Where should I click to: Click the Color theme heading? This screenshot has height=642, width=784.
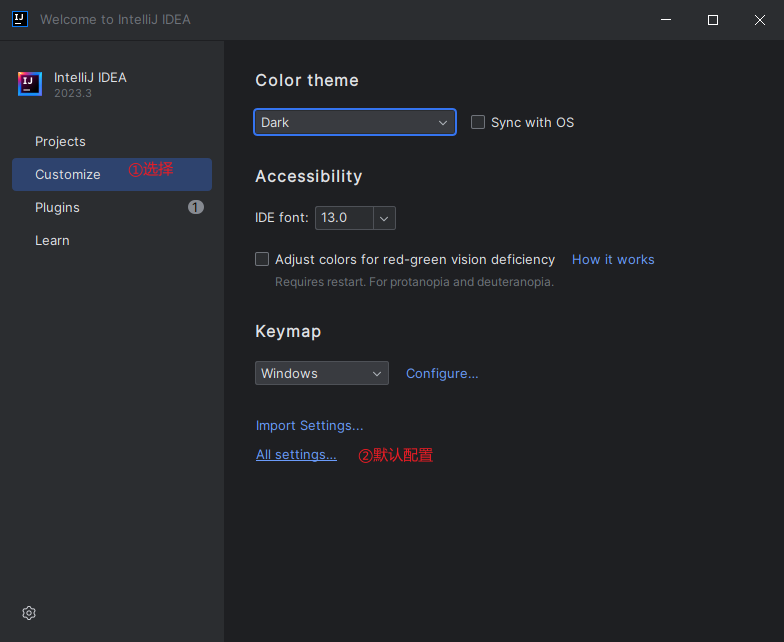(x=307, y=80)
